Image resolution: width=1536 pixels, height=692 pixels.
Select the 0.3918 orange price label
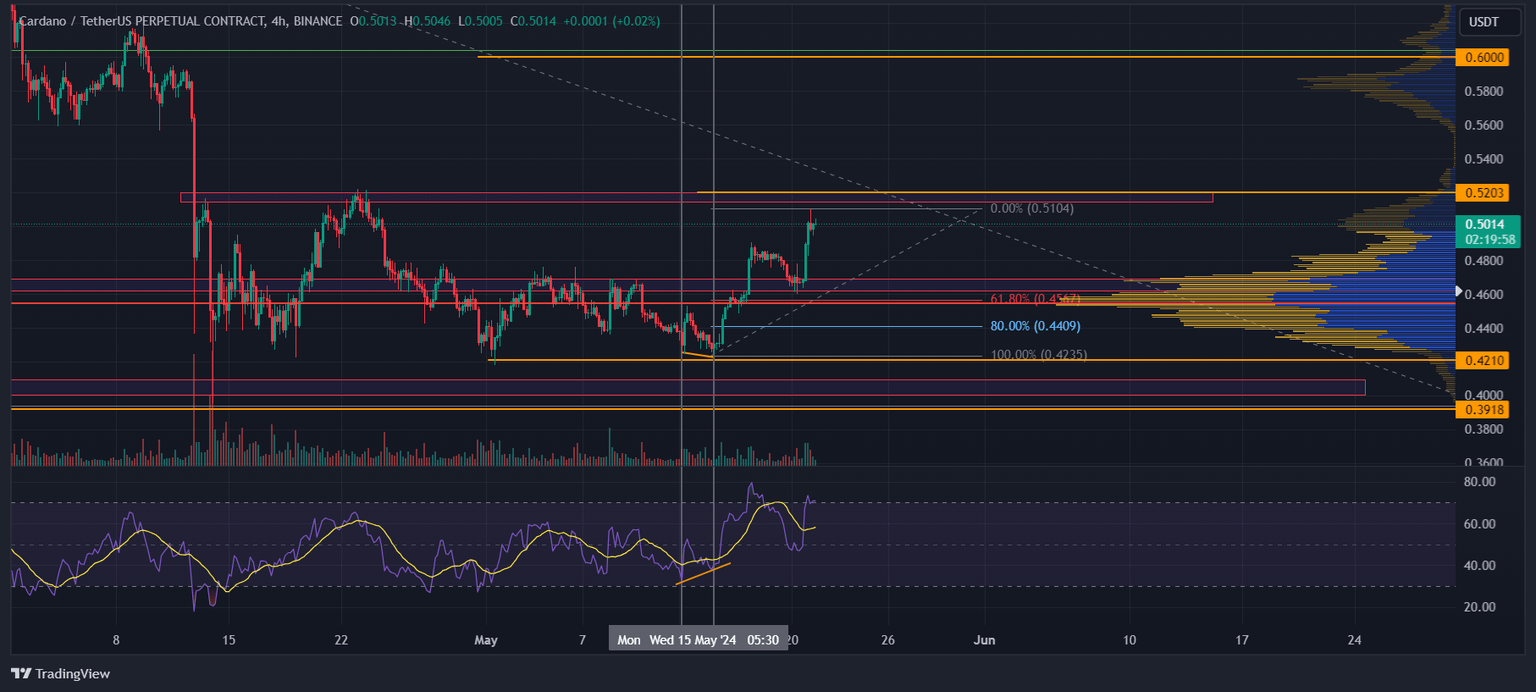1483,409
